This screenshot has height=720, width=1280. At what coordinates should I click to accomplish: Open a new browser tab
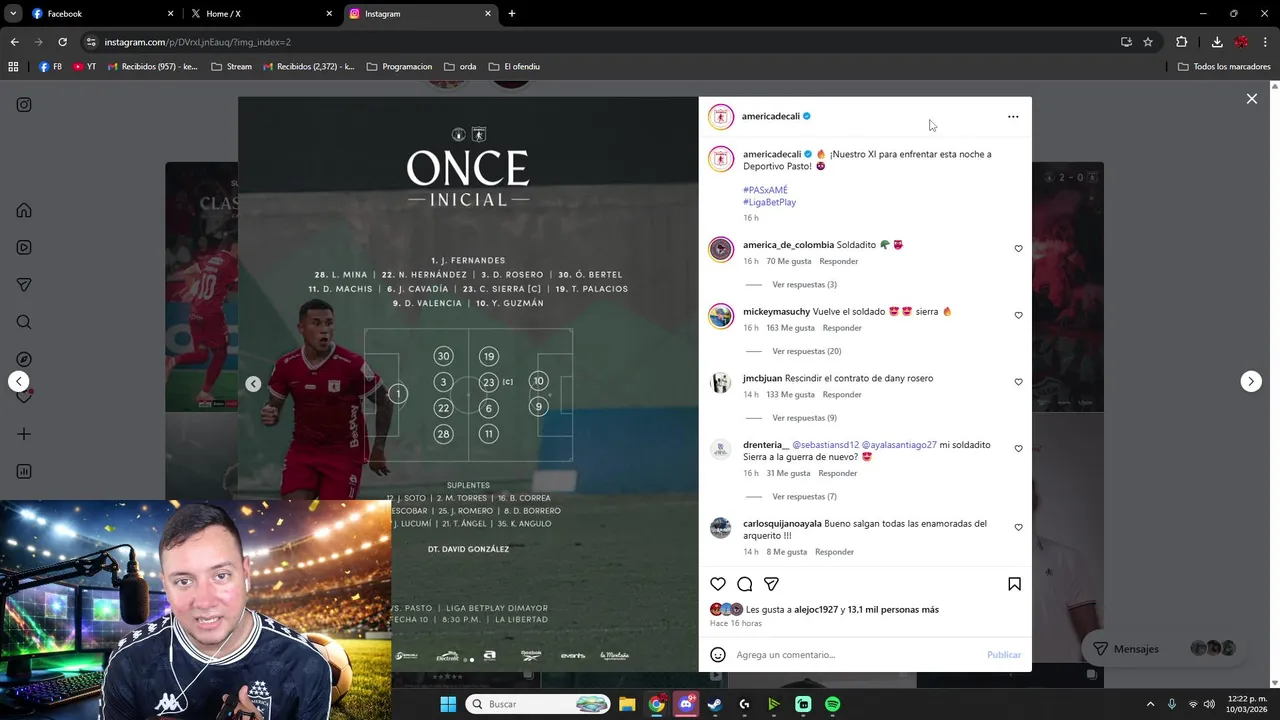(512, 14)
